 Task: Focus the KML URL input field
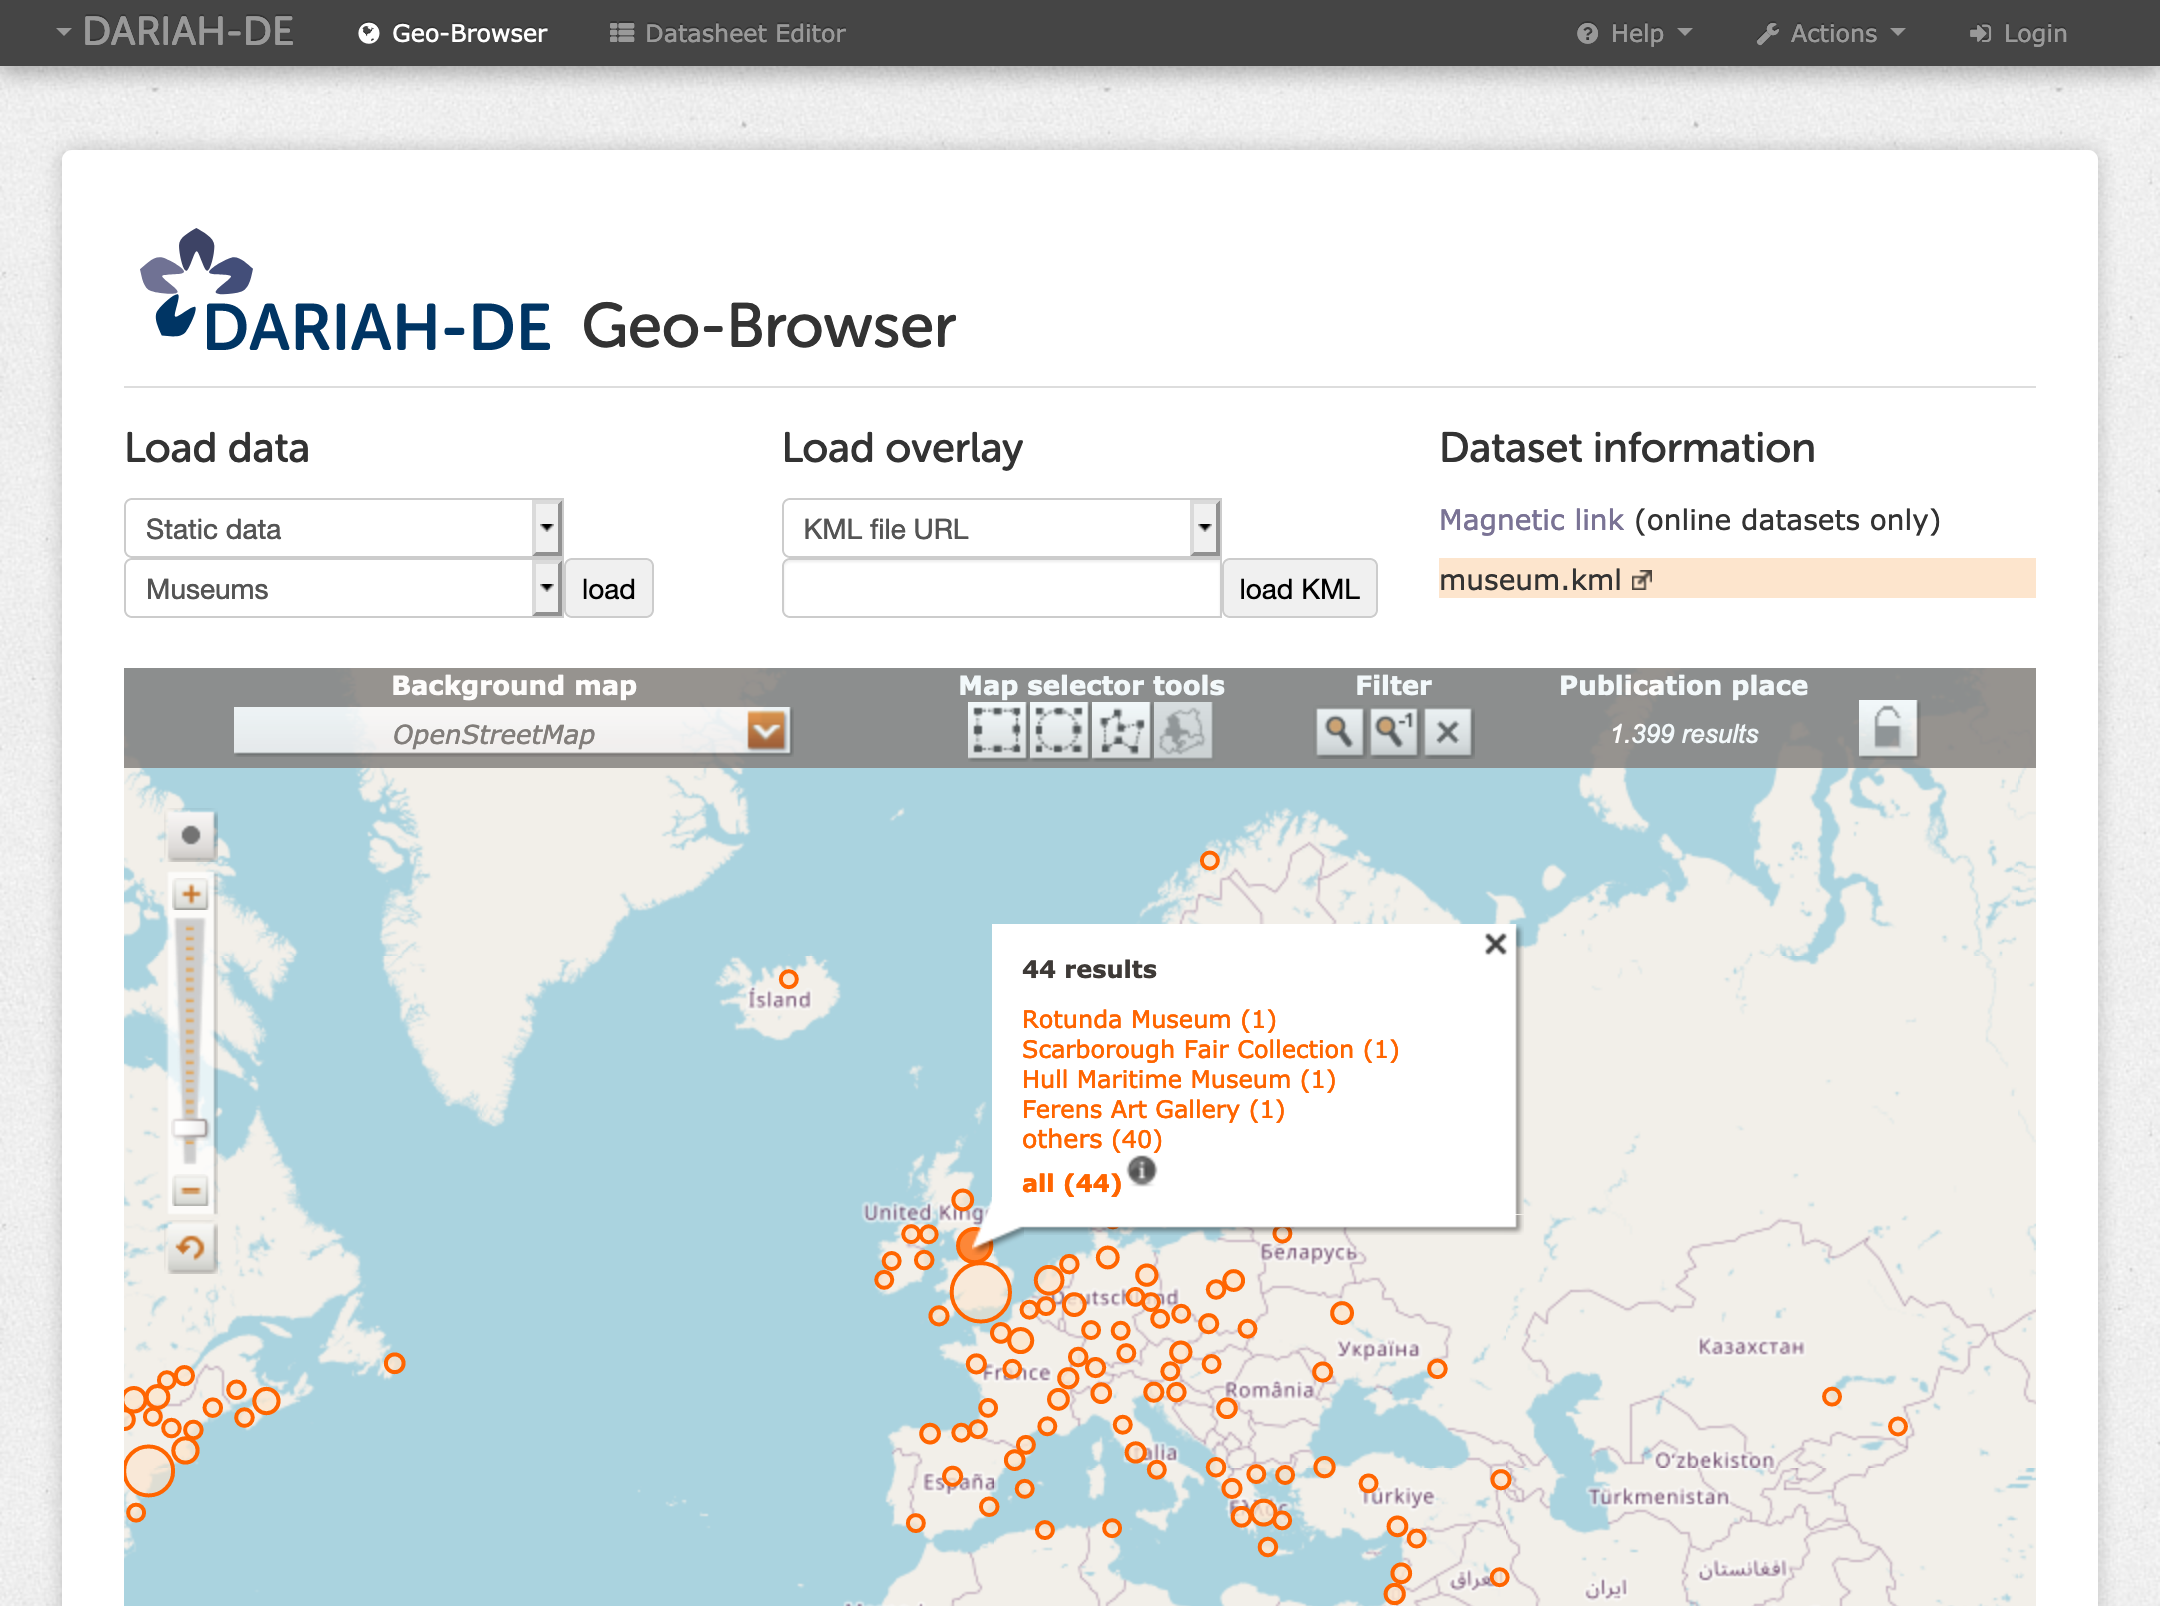click(x=1001, y=588)
